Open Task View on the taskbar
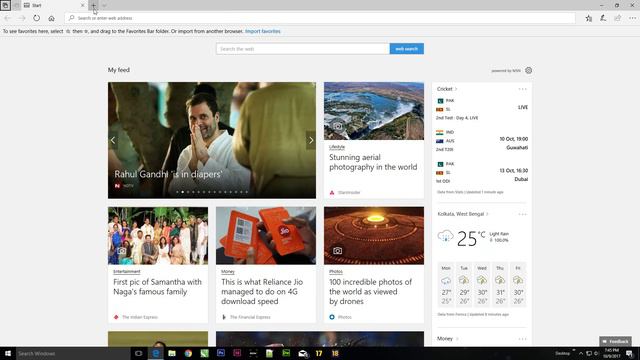Viewport: 640px width, 360px height. point(138,353)
